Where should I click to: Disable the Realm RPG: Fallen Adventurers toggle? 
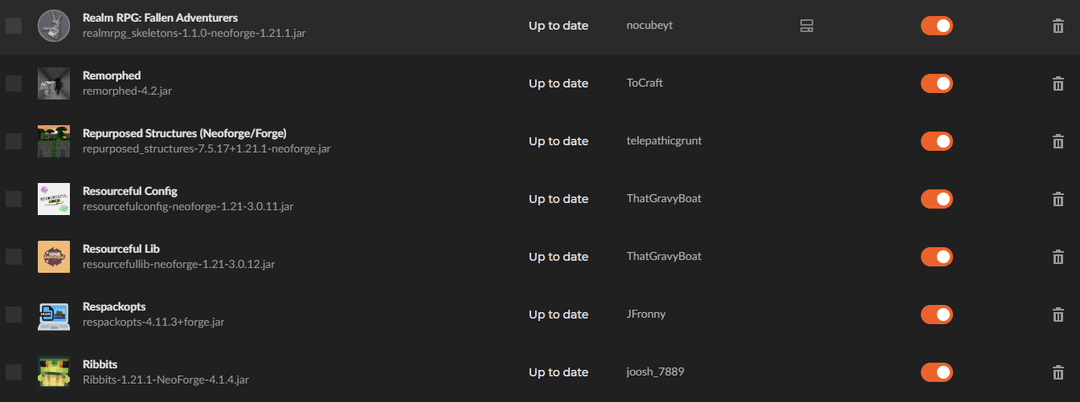click(936, 26)
